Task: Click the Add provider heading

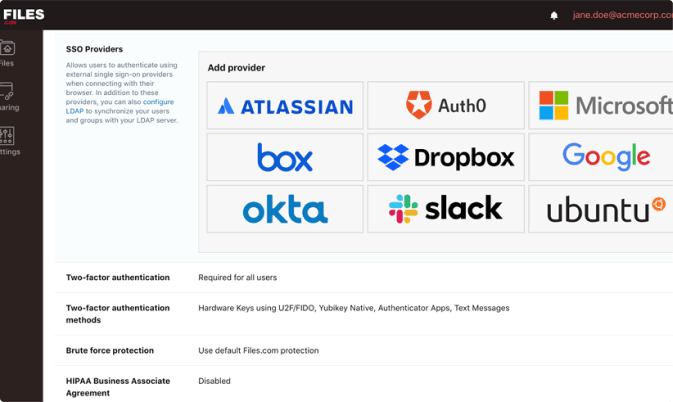Action: tap(236, 68)
